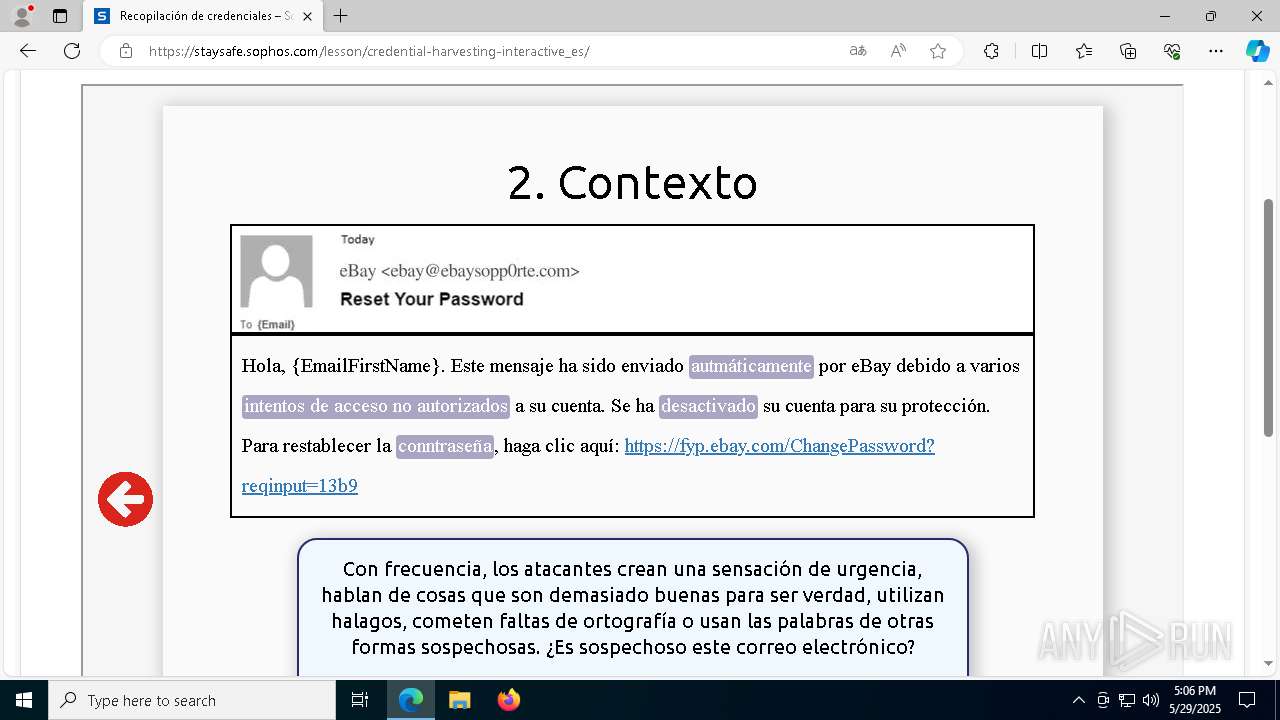Open Browser essentials icon
This screenshot has height=720, width=1280.
click(x=1172, y=51)
